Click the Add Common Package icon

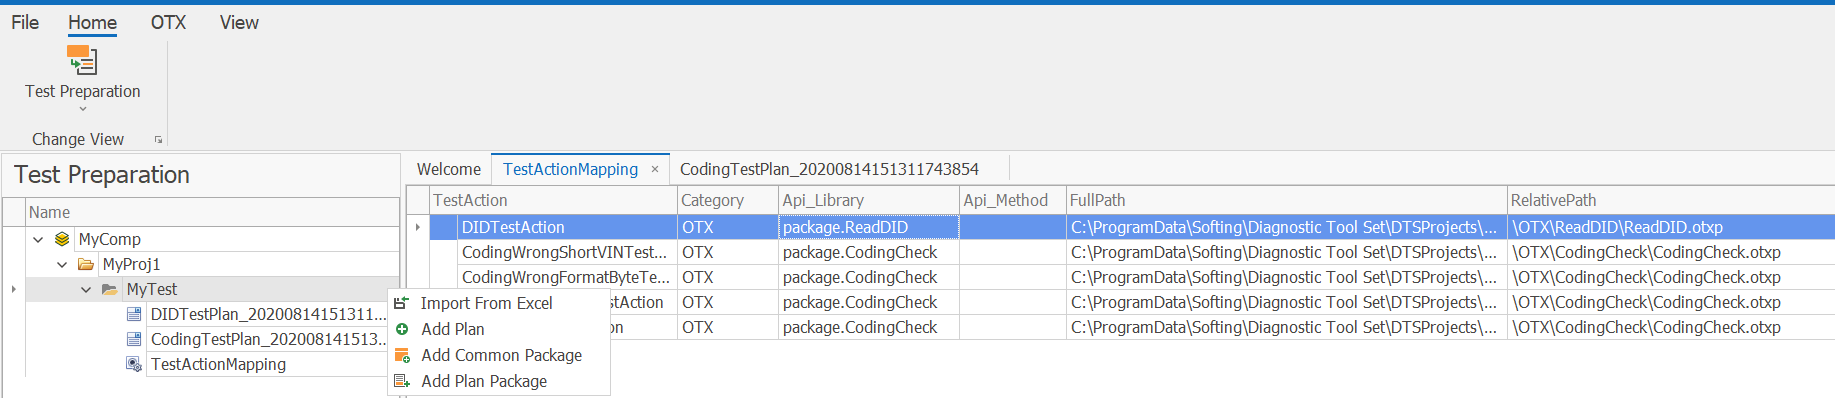402,355
